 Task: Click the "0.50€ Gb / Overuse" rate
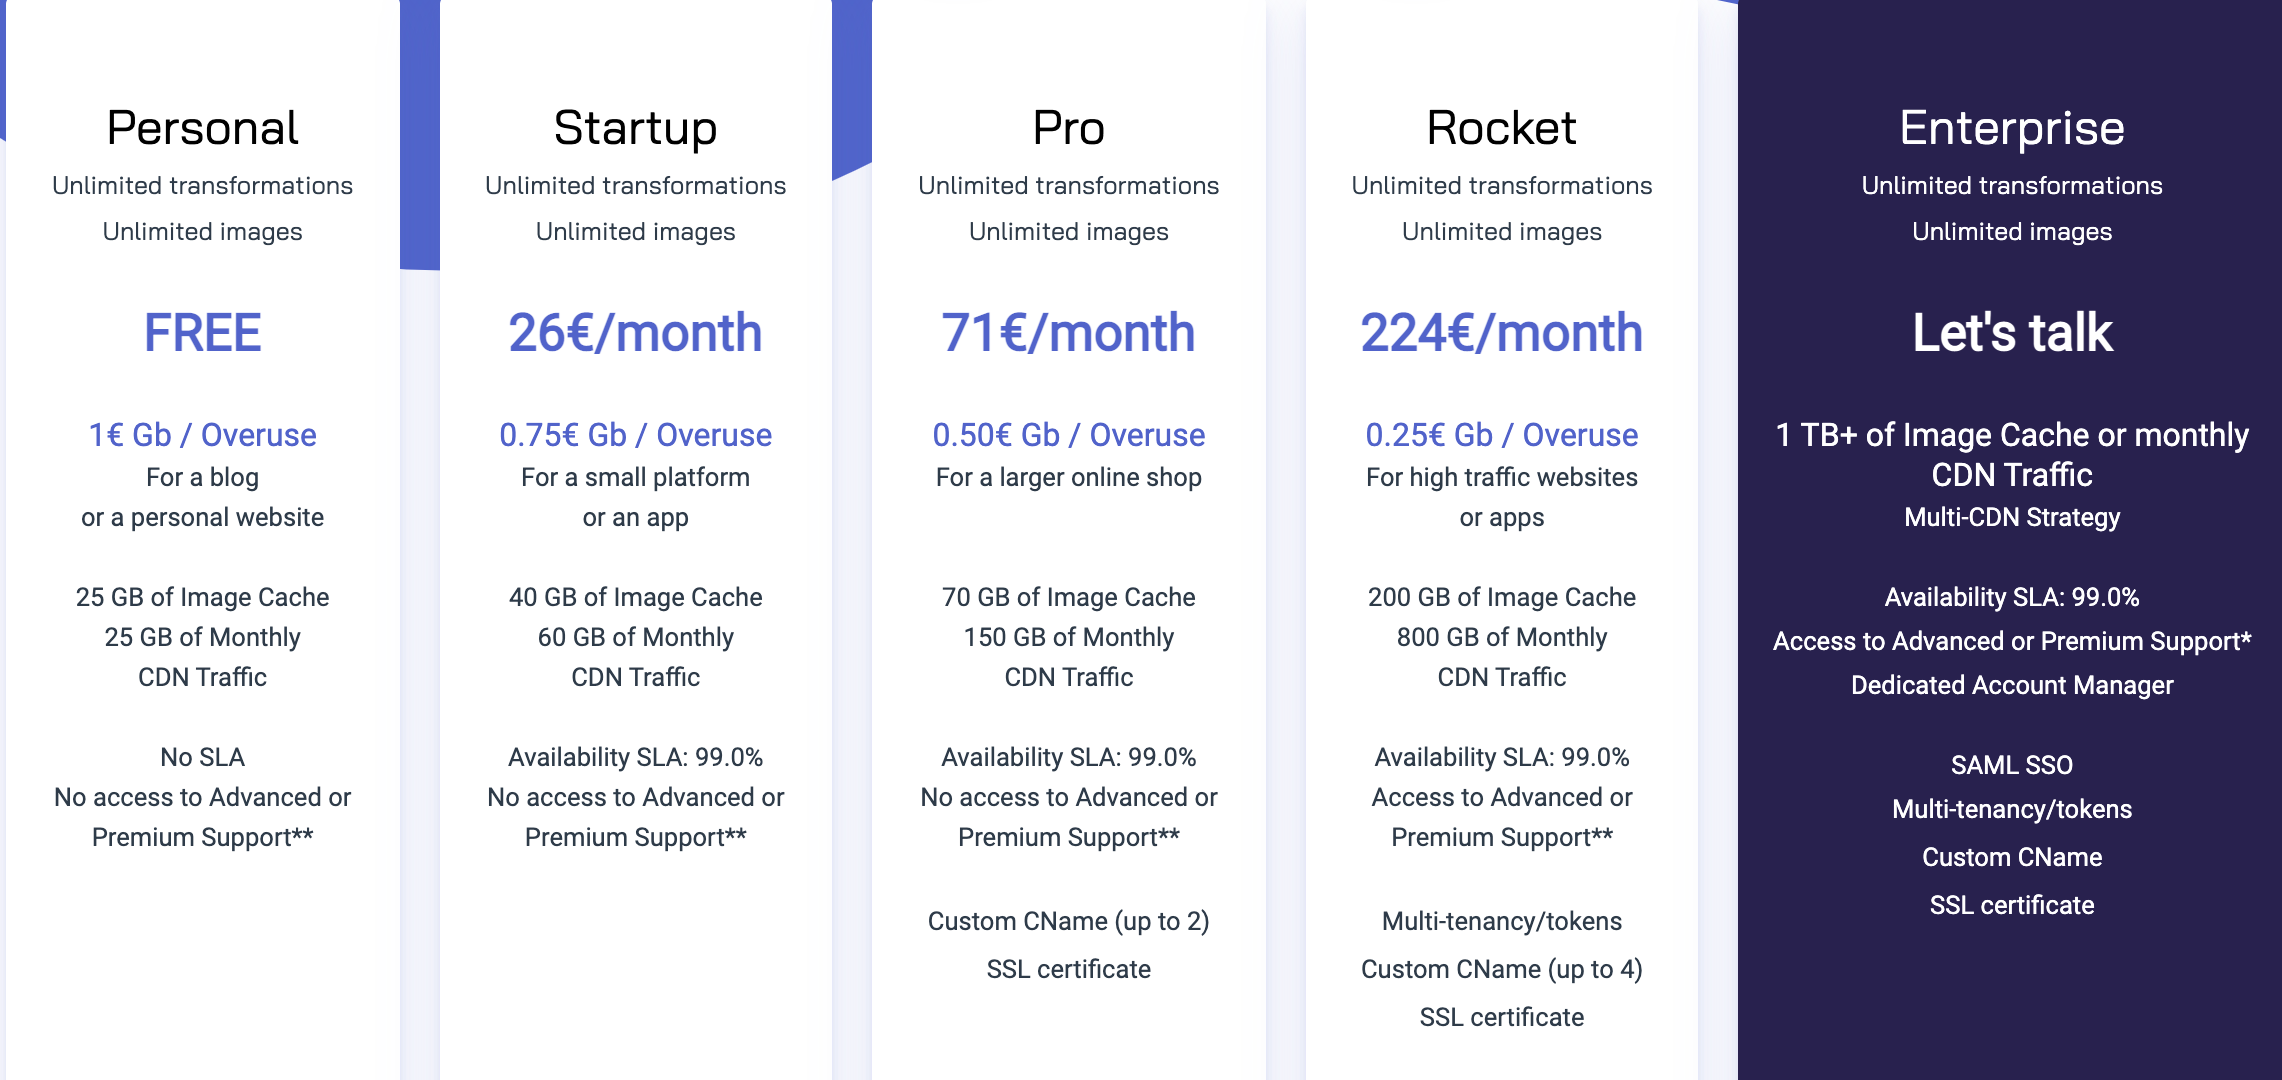click(1068, 435)
